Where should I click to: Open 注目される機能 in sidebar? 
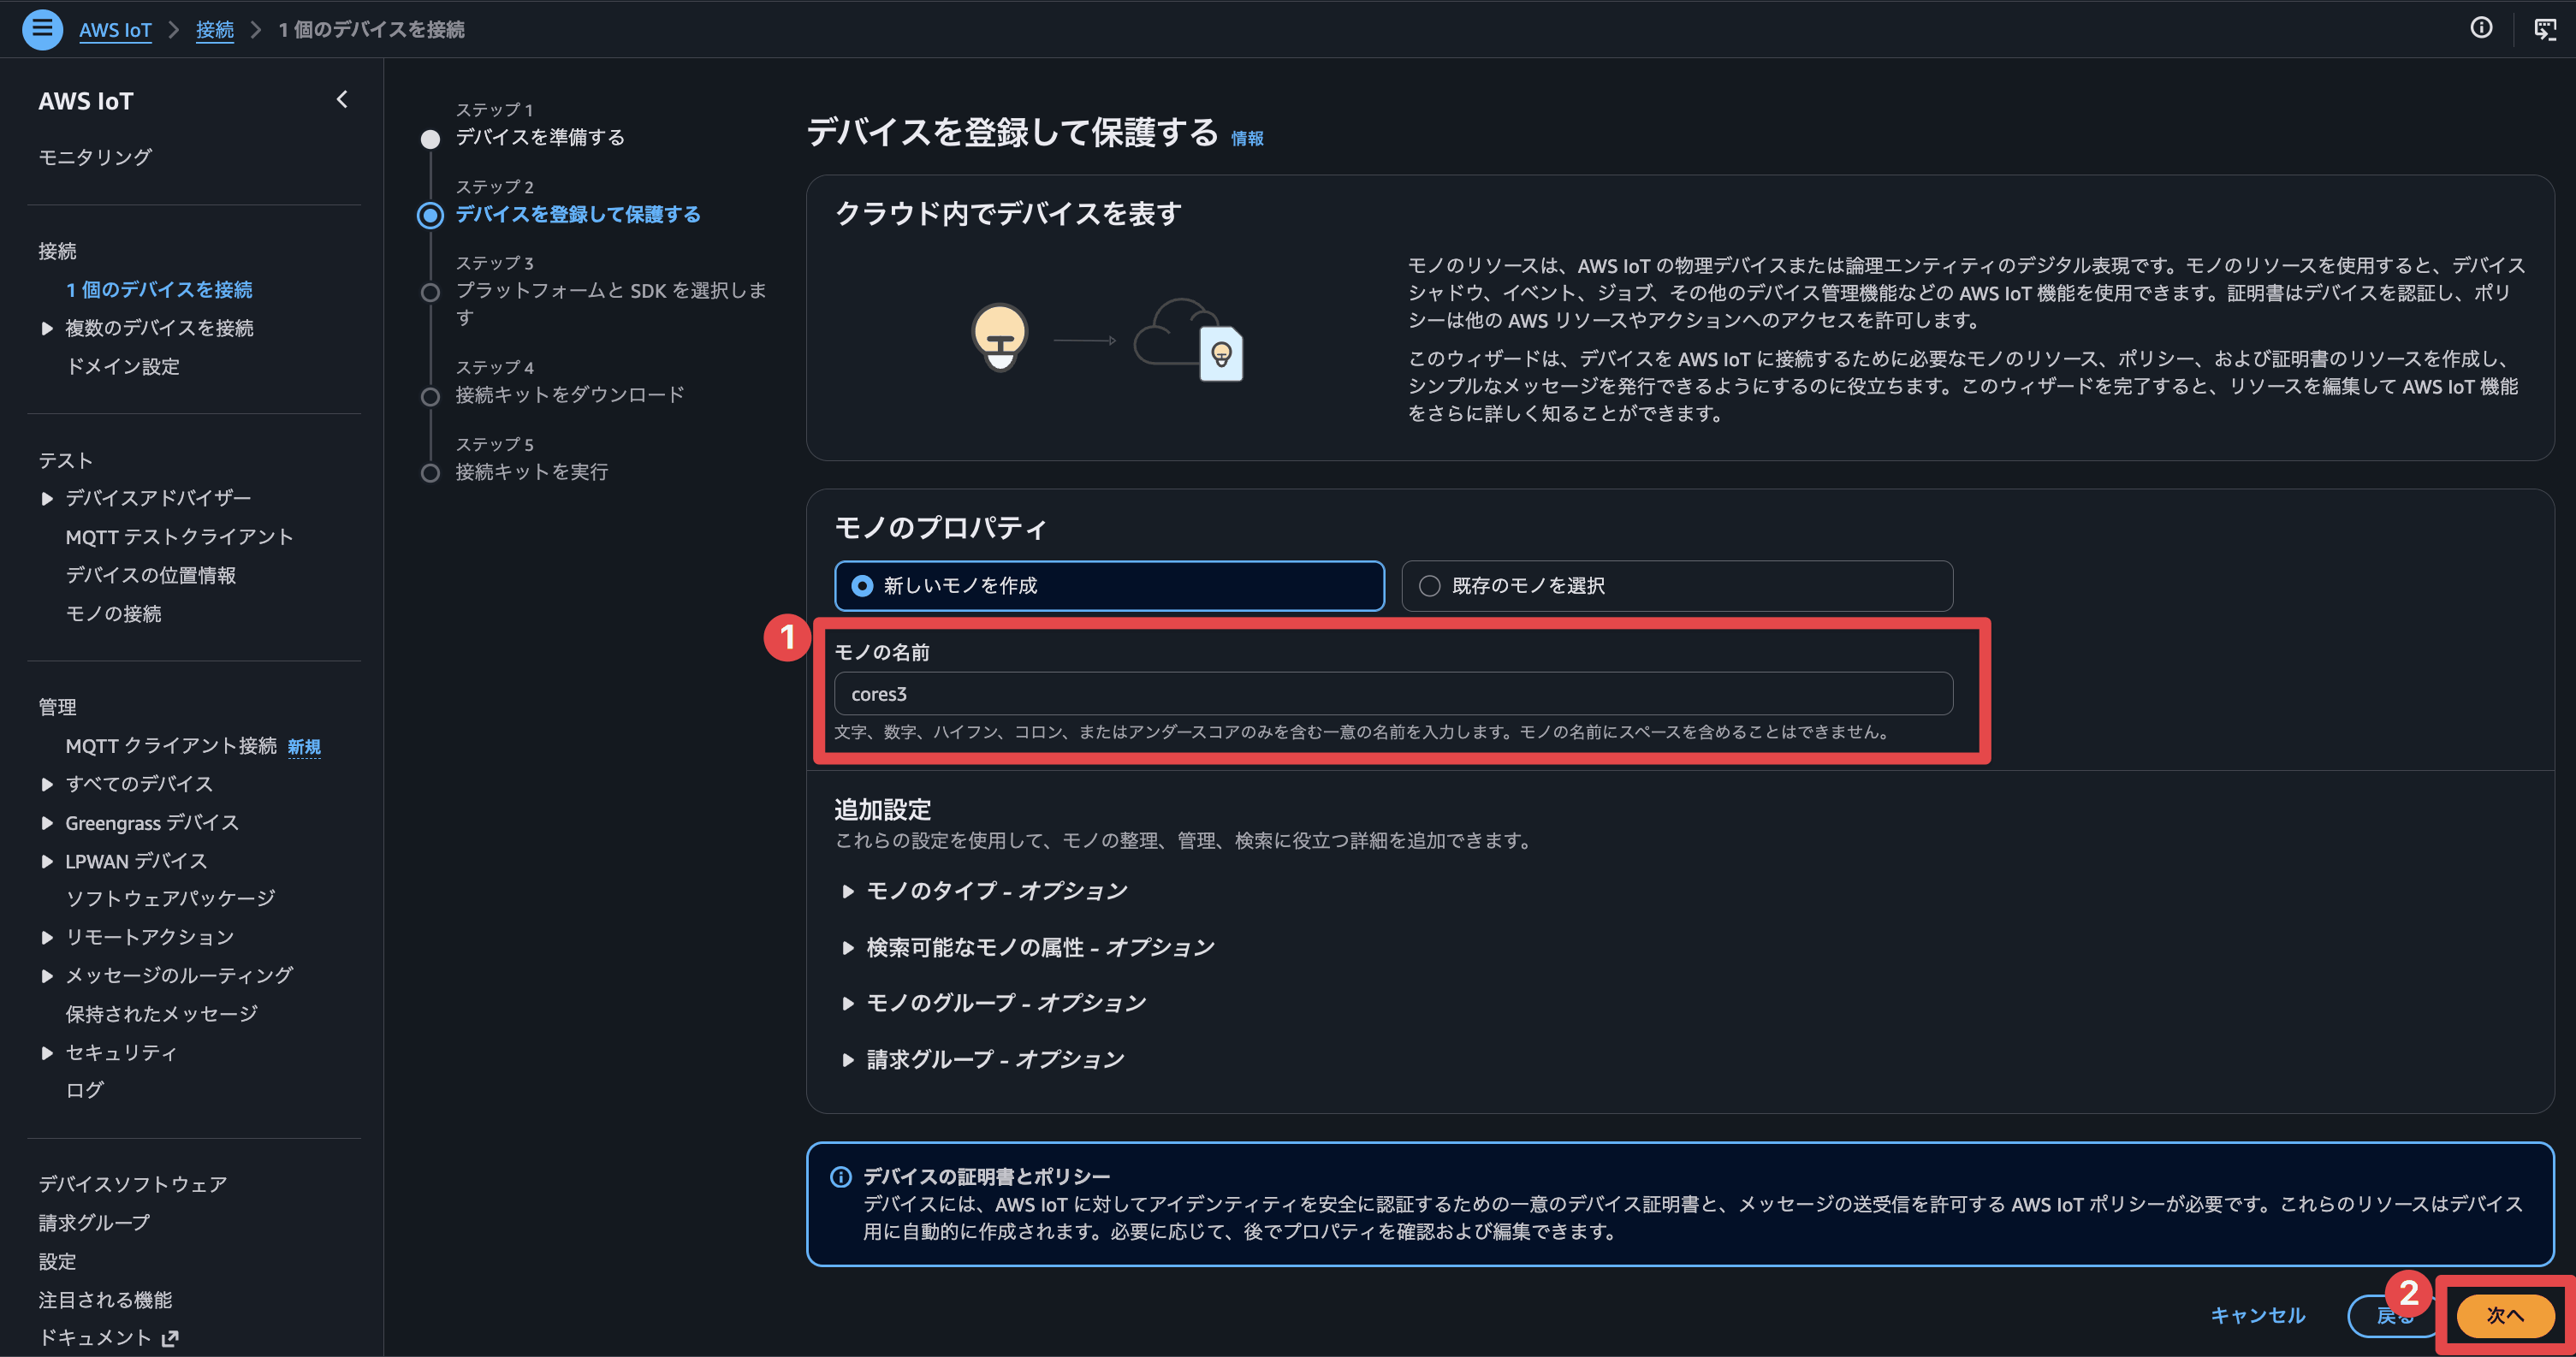[105, 1300]
